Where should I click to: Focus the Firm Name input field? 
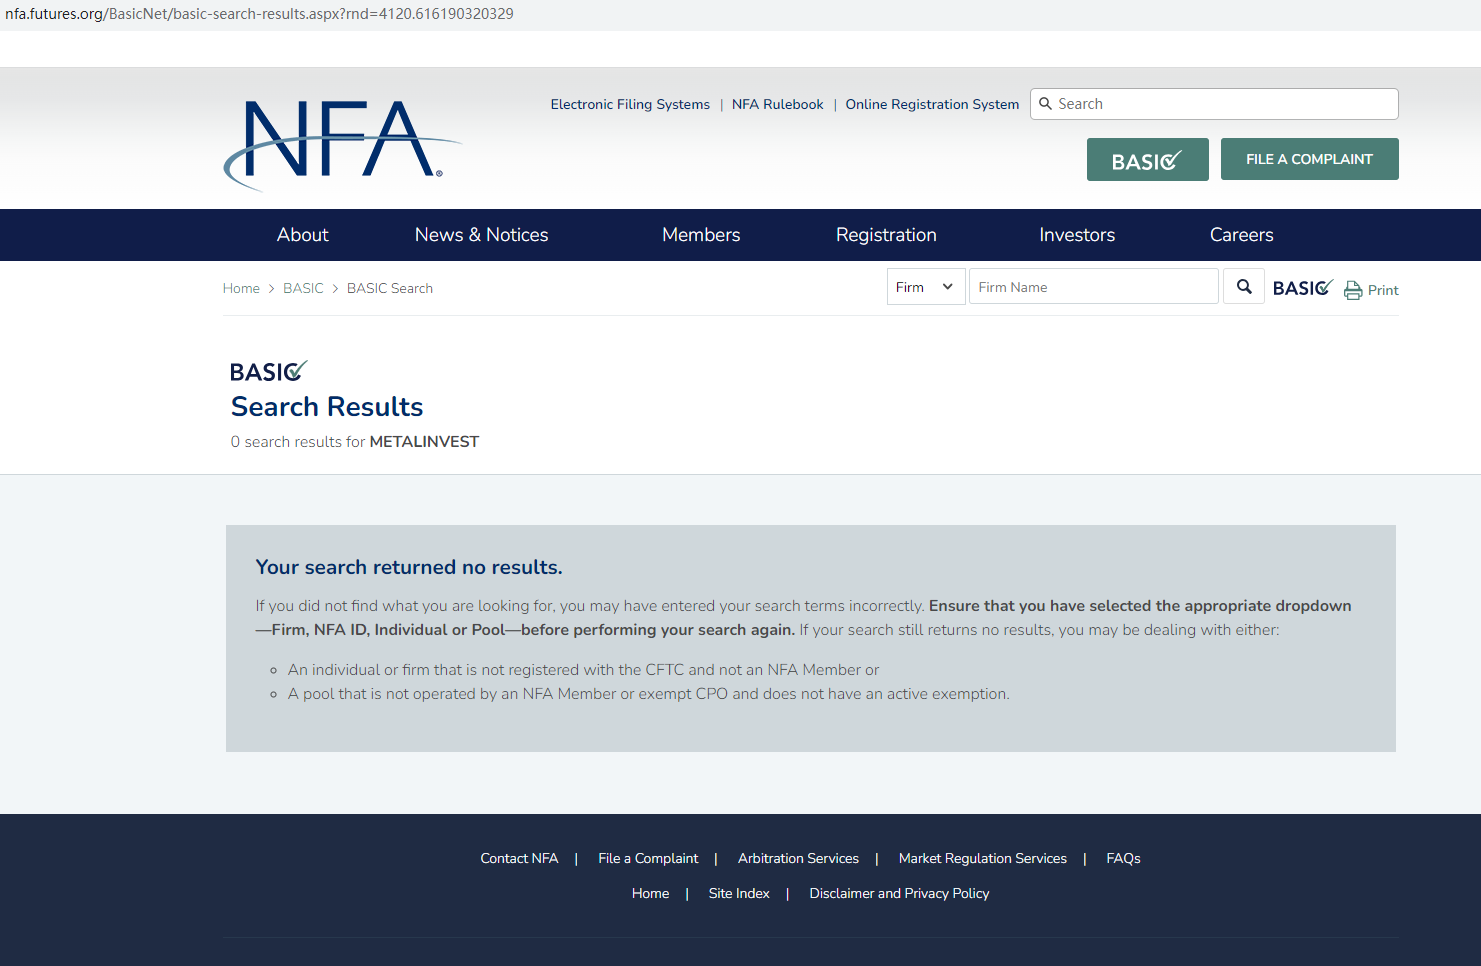(x=1094, y=287)
